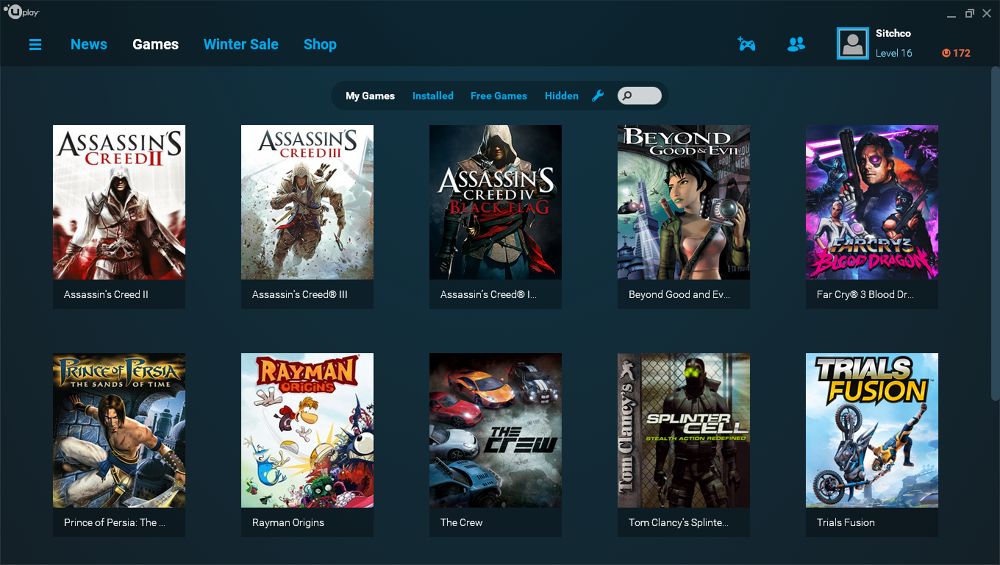This screenshot has width=1000, height=565.
Task: Open the friends list icon
Action: (x=796, y=44)
